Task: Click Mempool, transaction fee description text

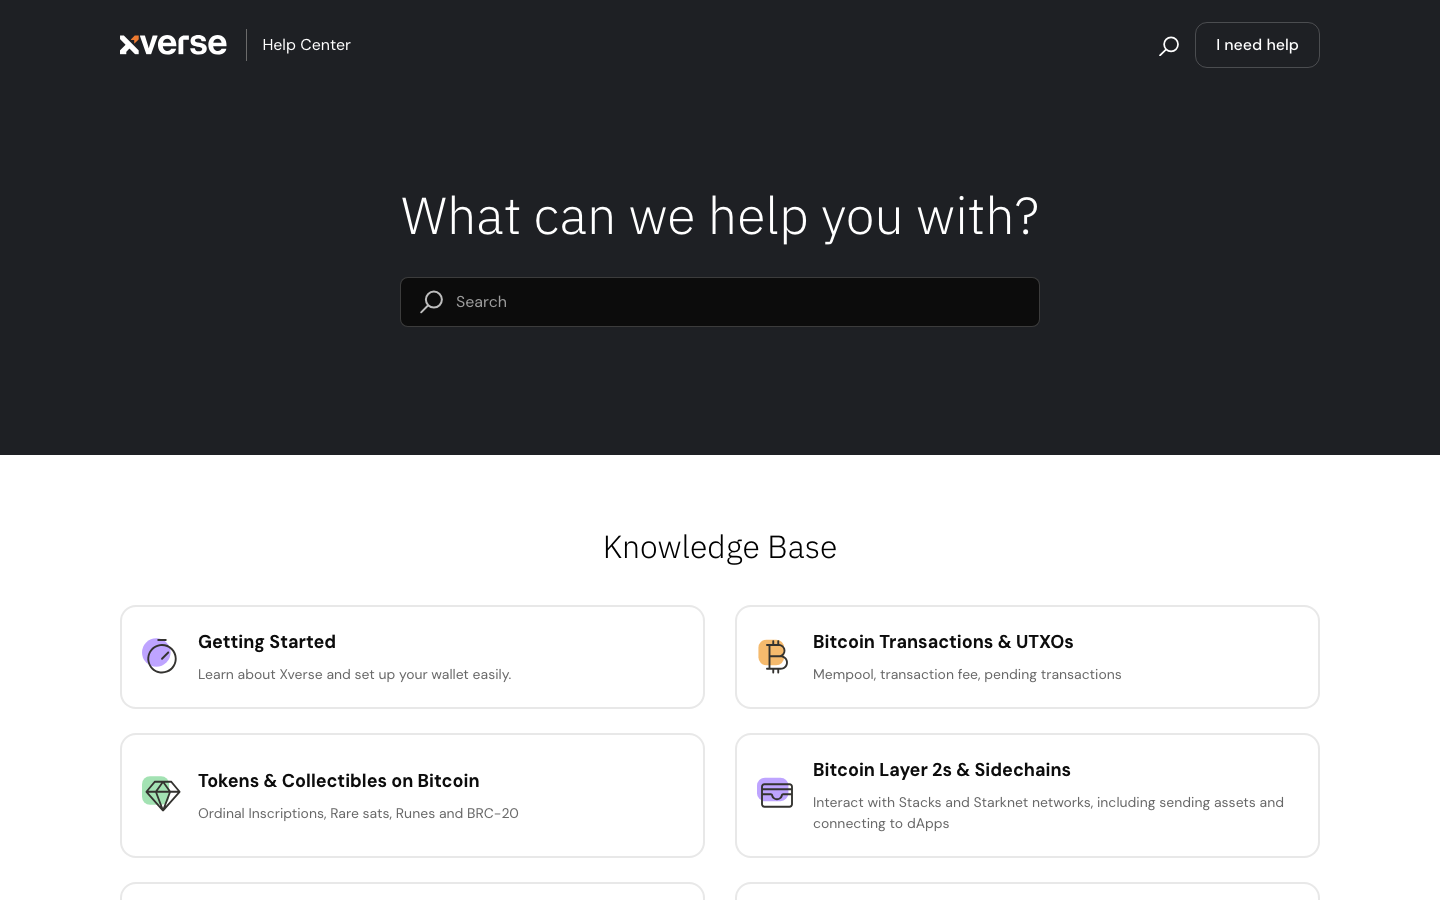Action: [x=967, y=674]
